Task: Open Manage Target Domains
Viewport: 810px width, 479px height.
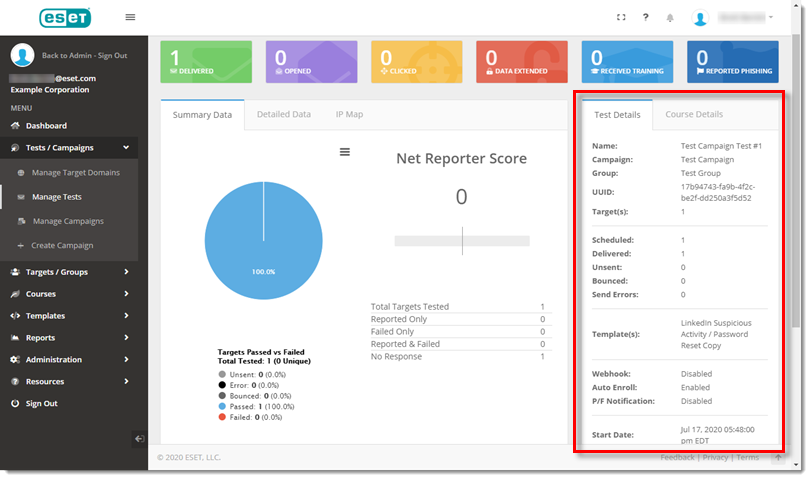Action: (75, 173)
